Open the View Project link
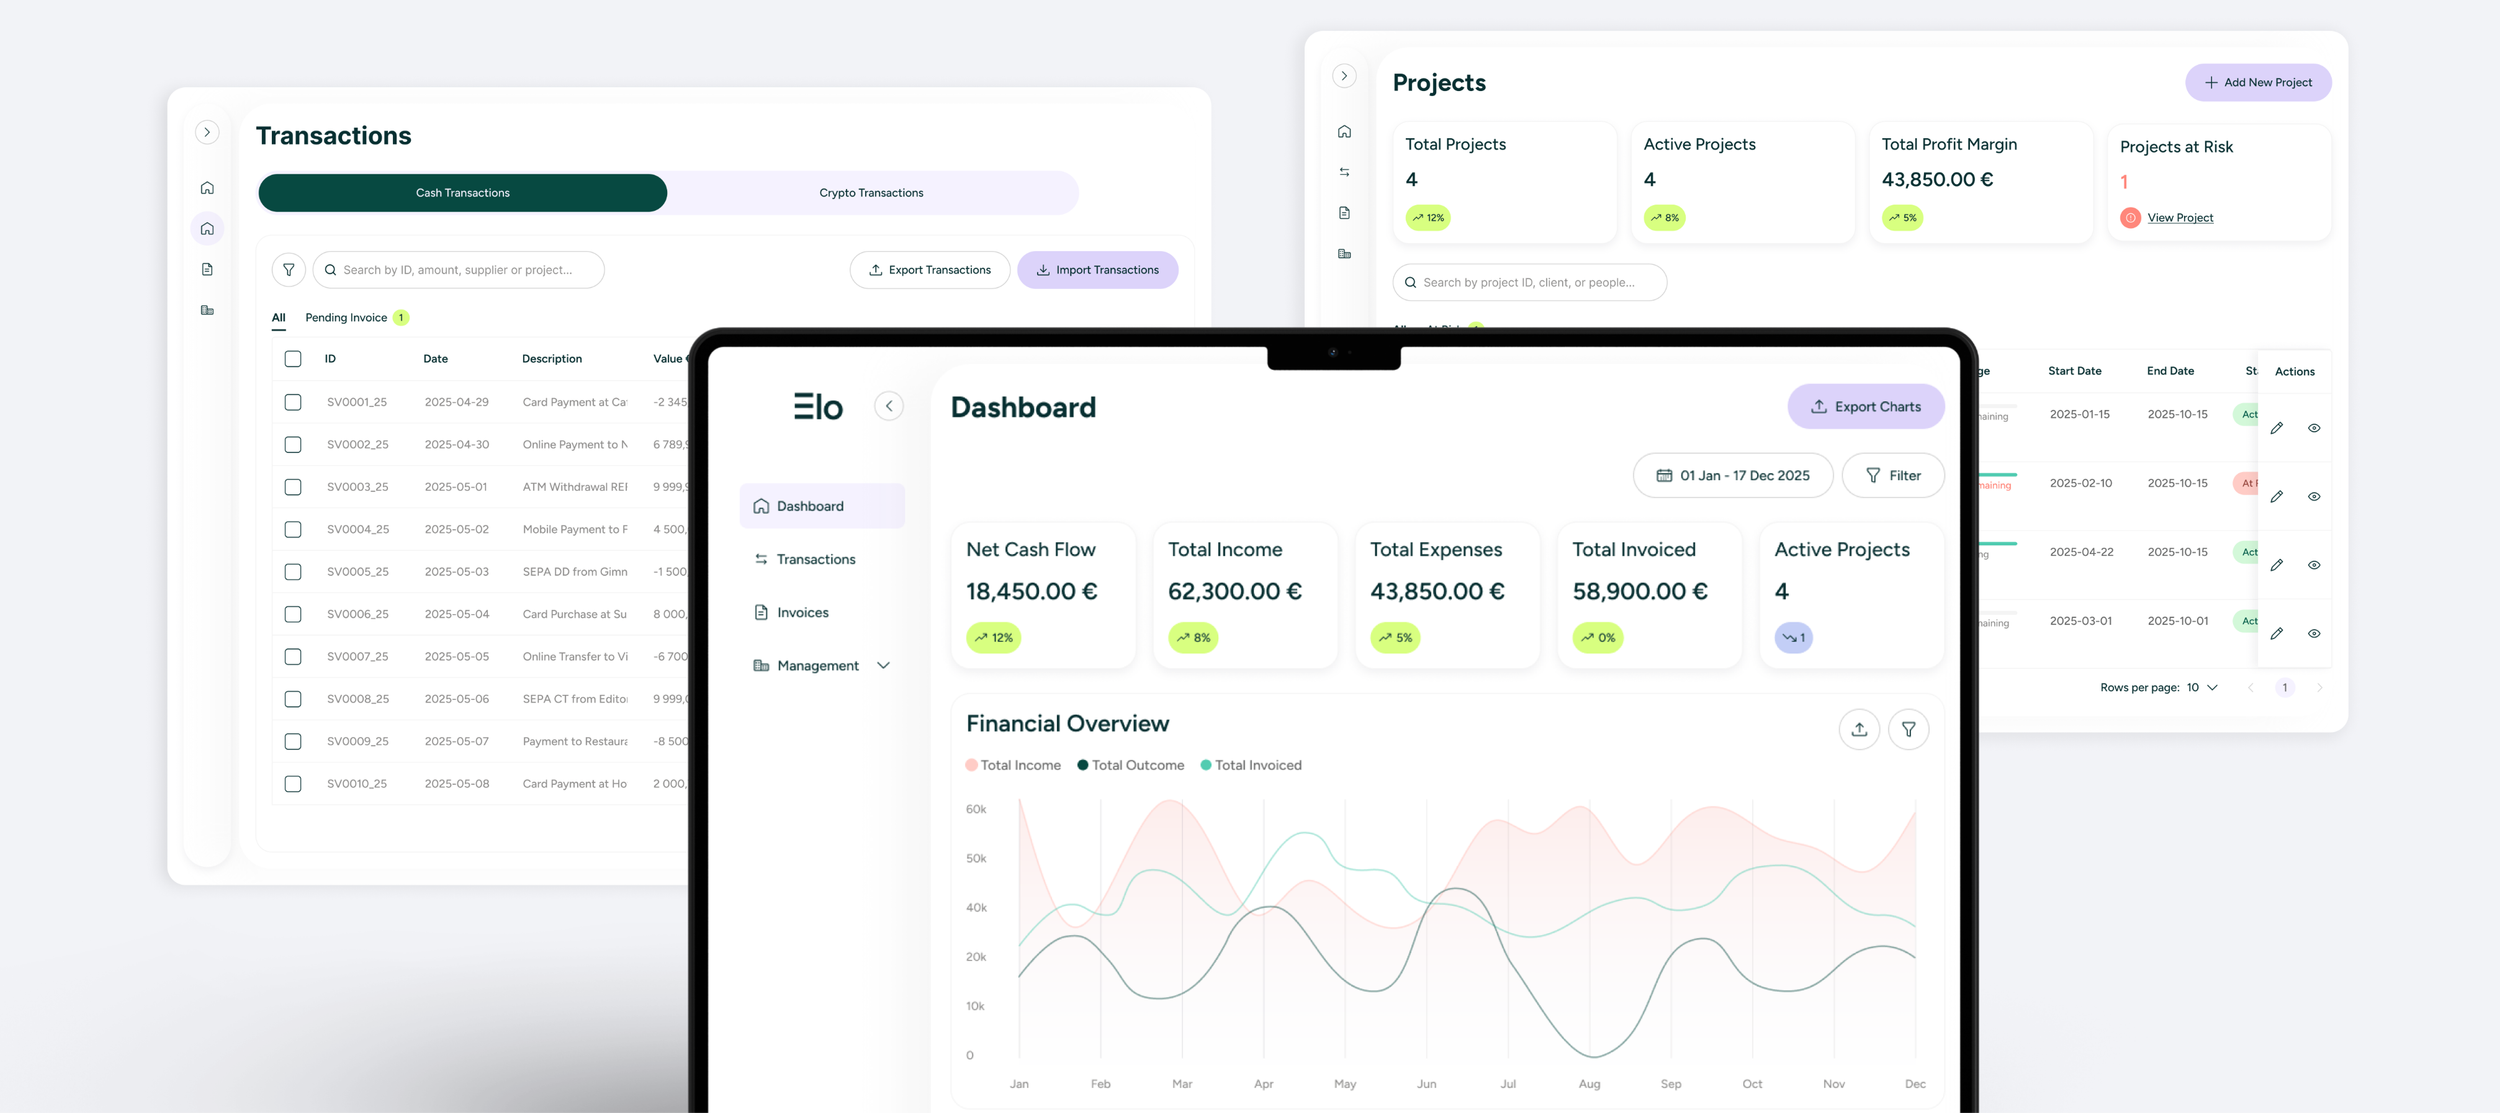Viewport: 2500px width, 1113px height. pos(2180,218)
